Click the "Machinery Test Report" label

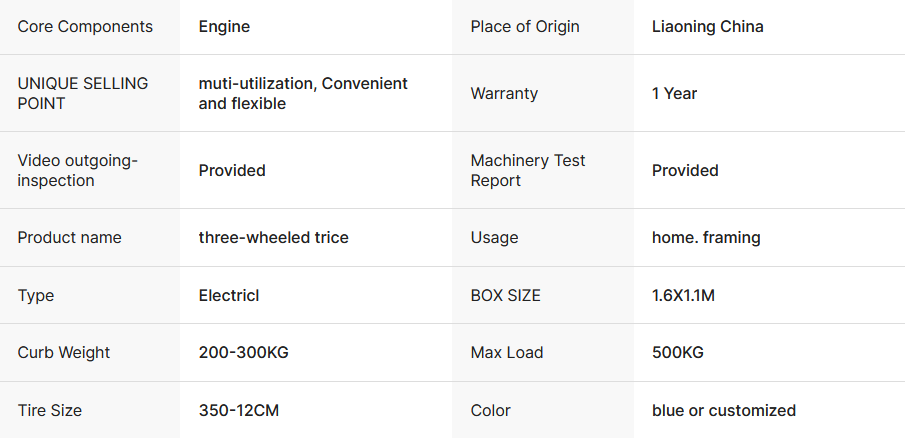[527, 170]
